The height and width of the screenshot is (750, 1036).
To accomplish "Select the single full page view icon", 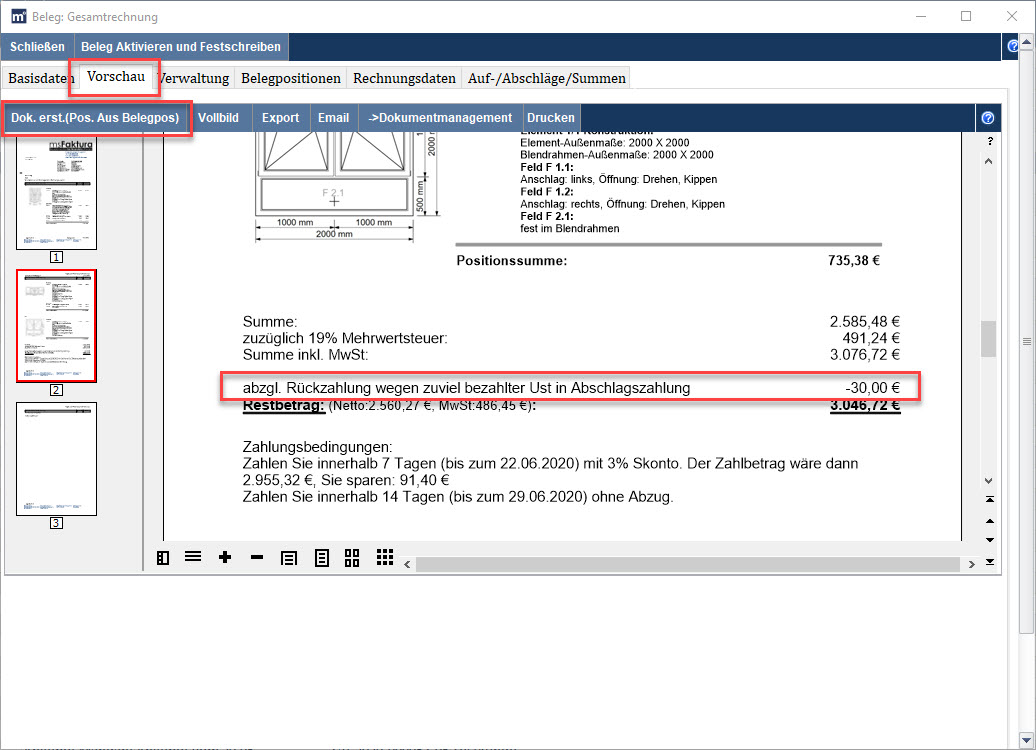I will tap(321, 558).
